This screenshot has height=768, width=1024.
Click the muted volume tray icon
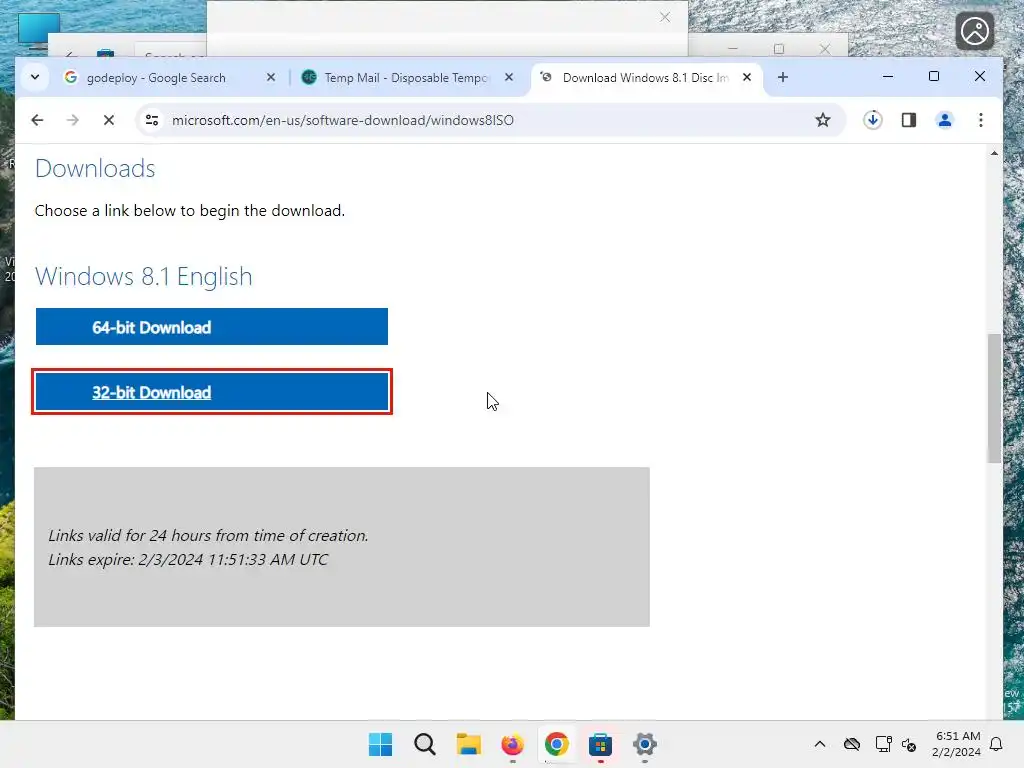pyautogui.click(x=909, y=744)
